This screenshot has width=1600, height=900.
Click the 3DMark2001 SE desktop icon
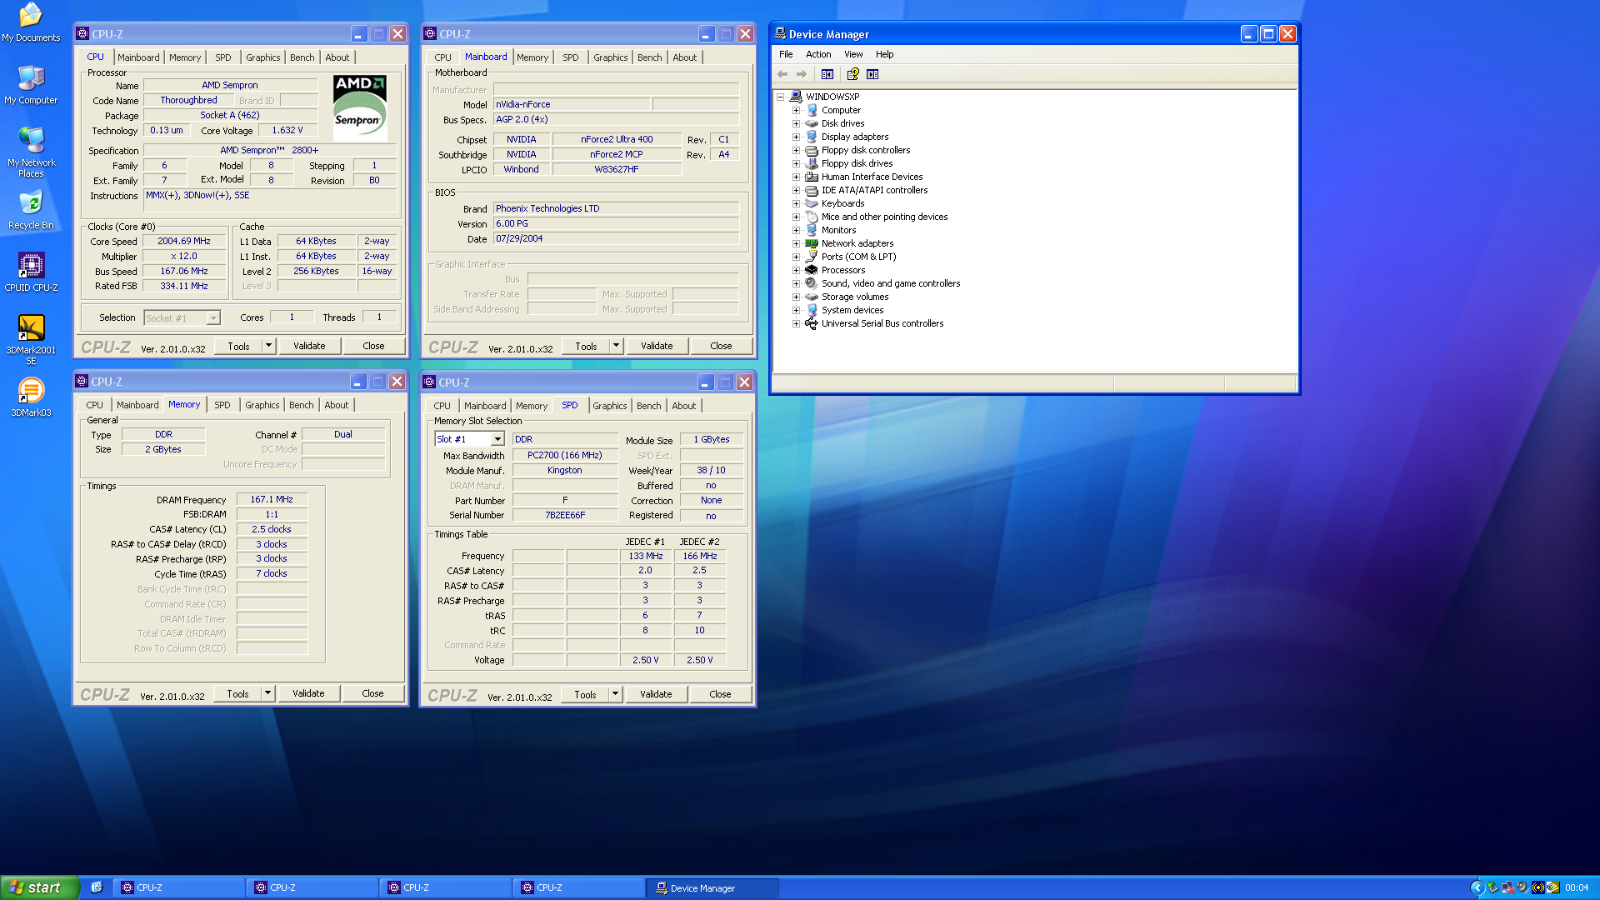(x=31, y=329)
